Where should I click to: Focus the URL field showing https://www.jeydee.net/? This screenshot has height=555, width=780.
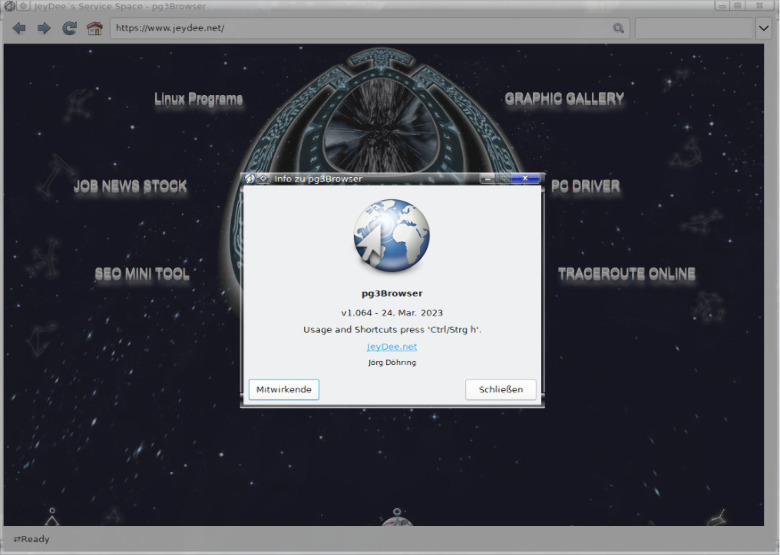(x=369, y=28)
